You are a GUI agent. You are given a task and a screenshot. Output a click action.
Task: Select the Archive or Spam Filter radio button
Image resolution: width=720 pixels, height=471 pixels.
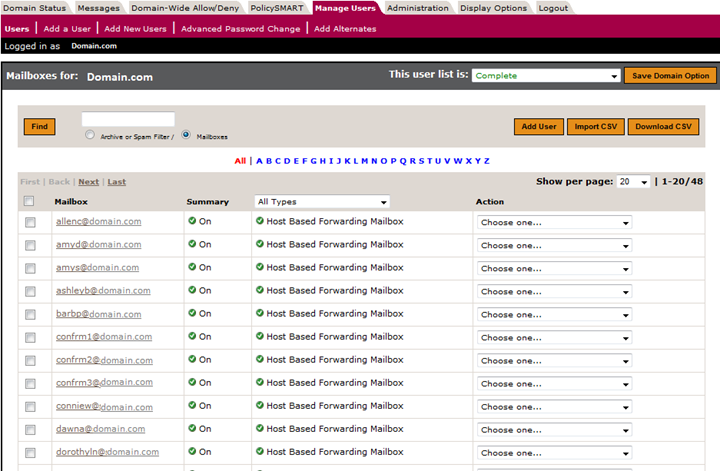[91, 135]
